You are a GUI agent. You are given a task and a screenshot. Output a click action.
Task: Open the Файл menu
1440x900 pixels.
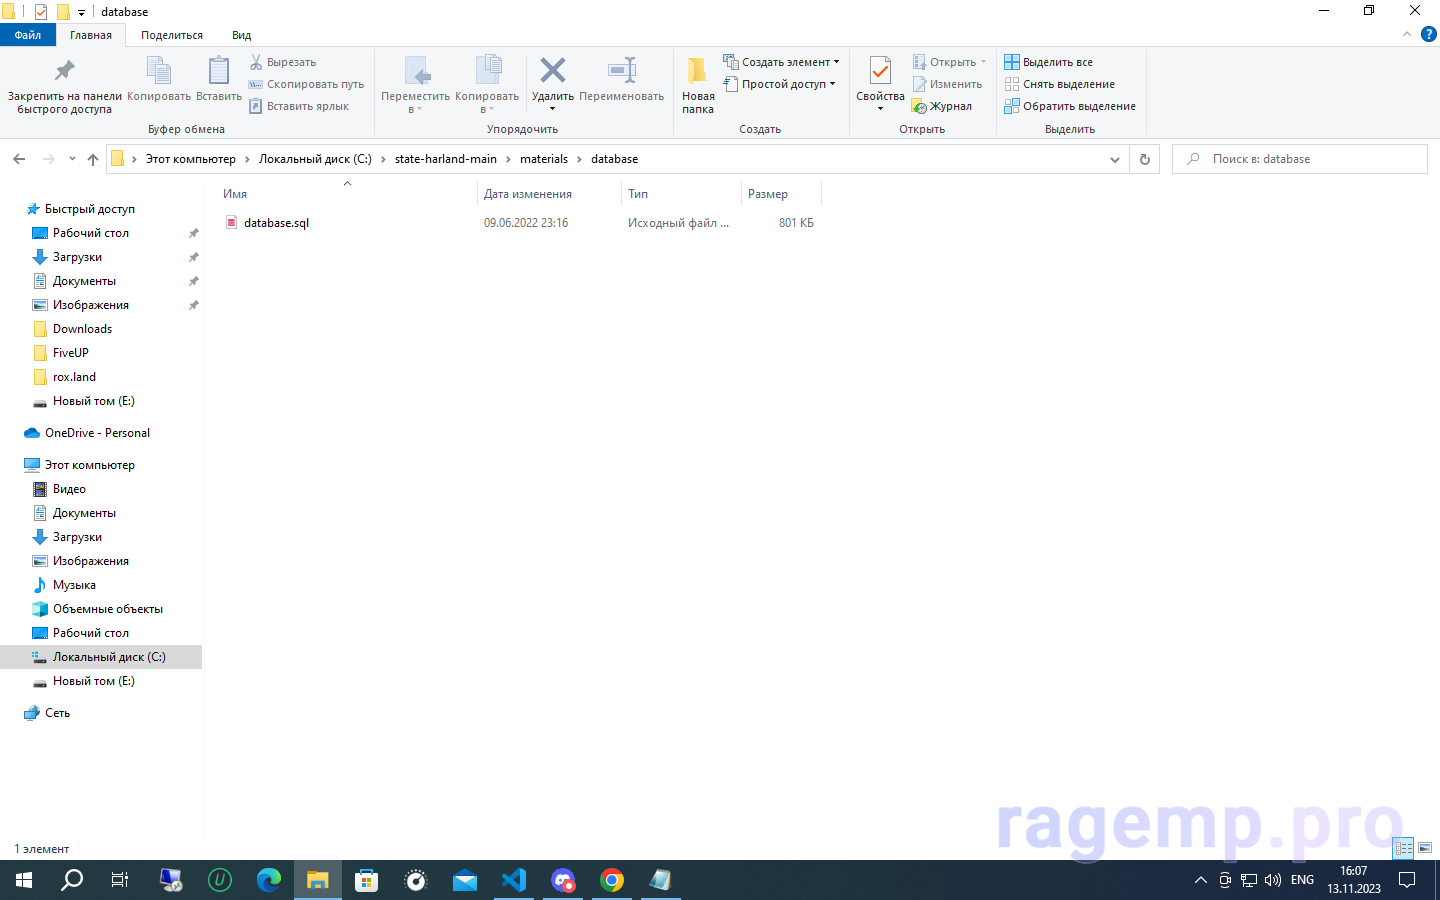point(28,35)
